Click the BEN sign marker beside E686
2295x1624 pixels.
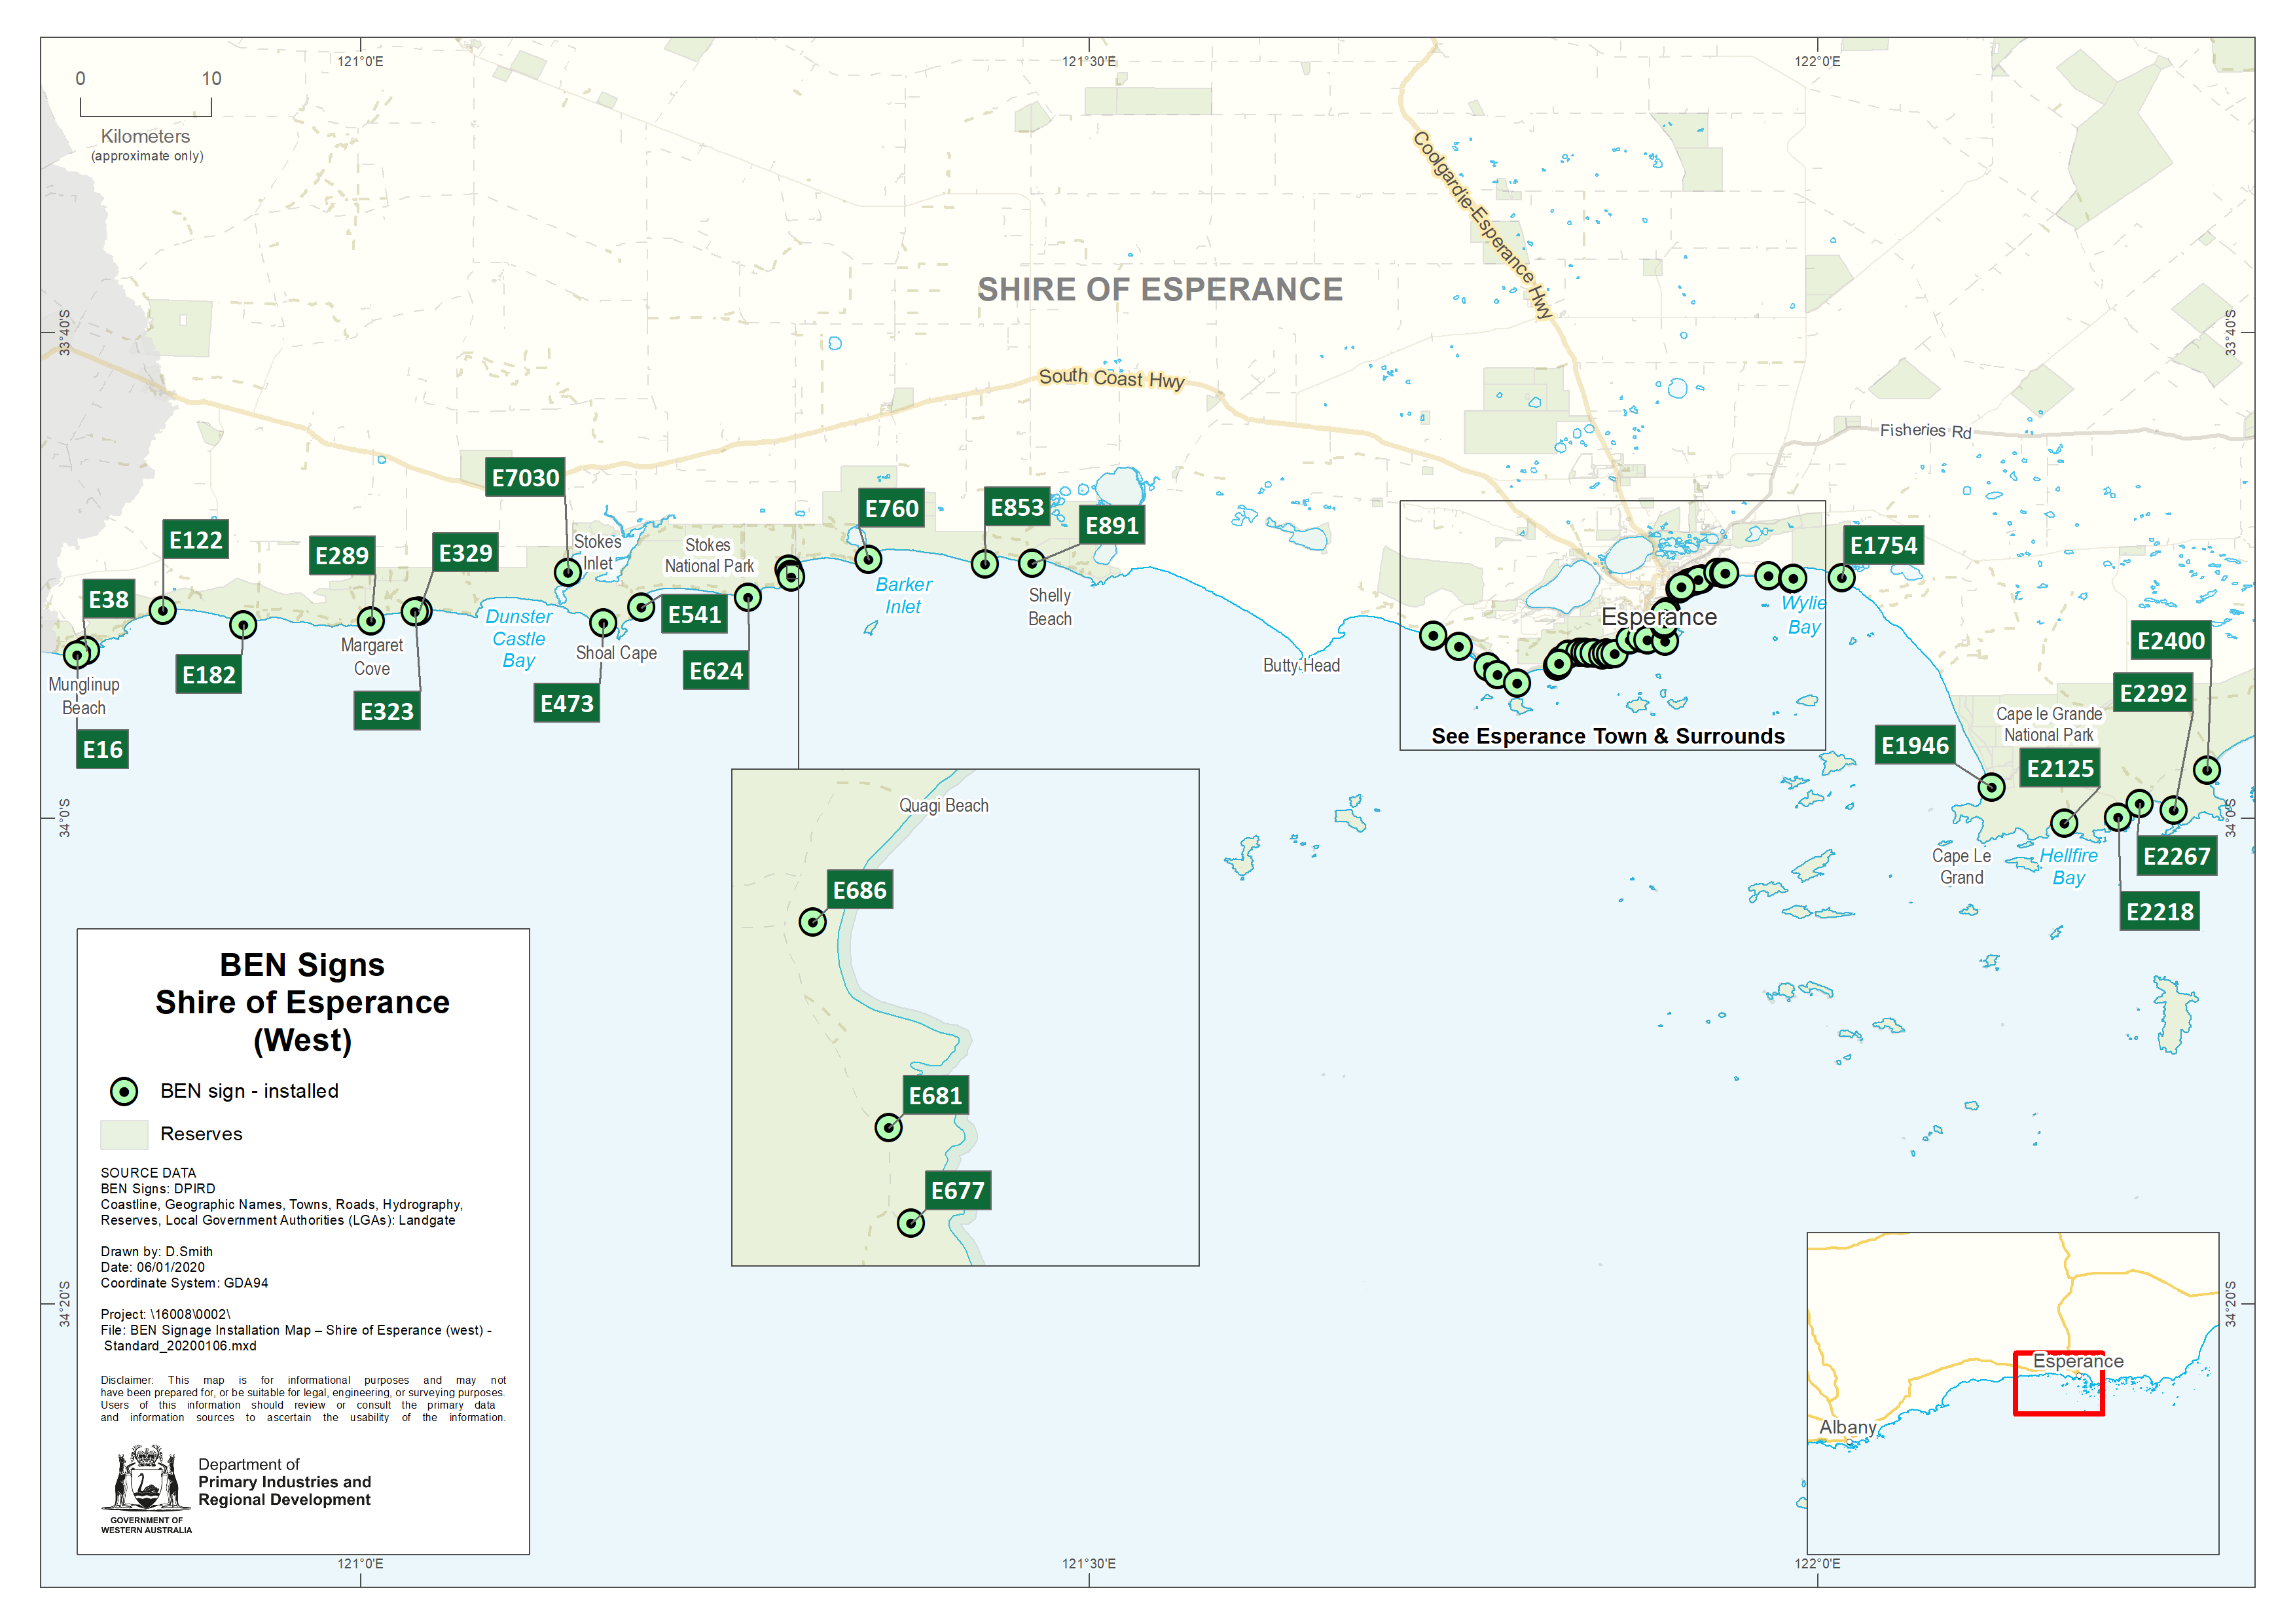click(812, 922)
